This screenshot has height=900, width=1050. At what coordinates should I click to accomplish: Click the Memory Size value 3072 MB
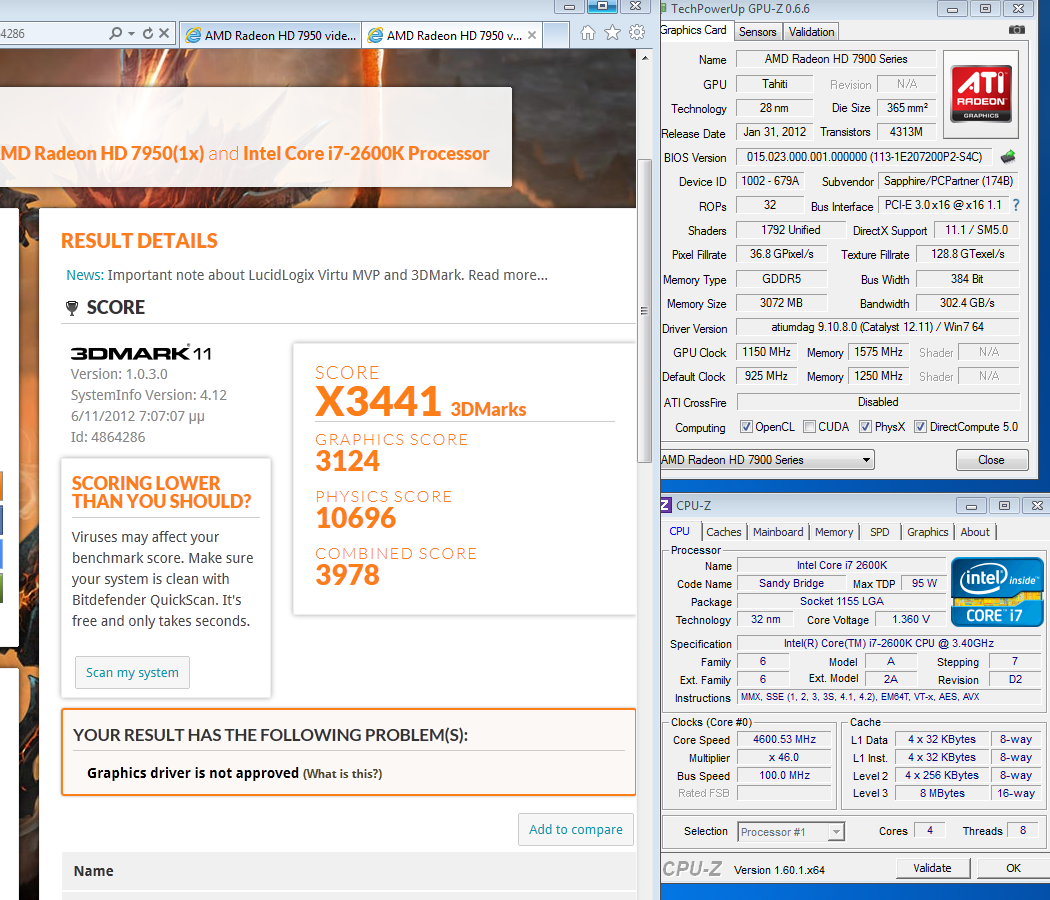click(781, 303)
